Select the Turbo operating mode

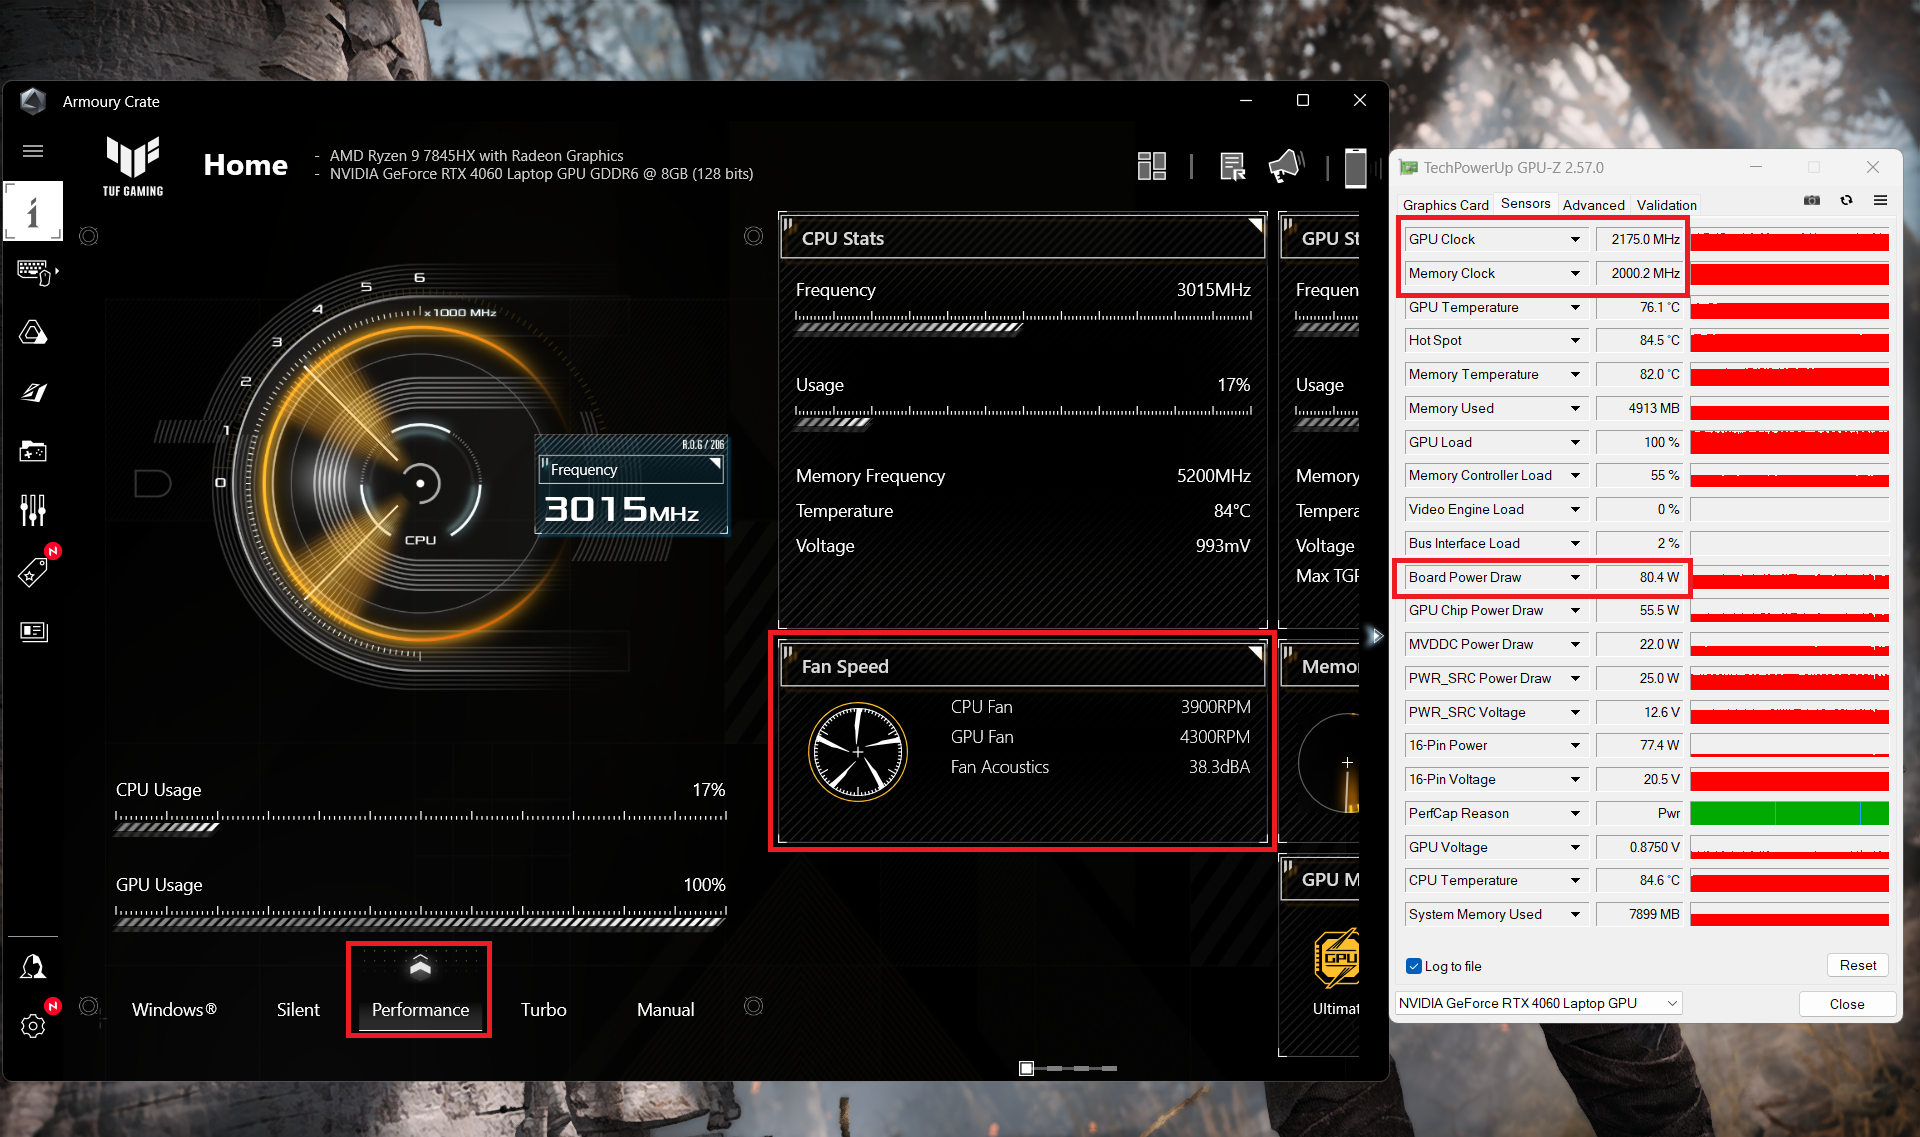tap(543, 1010)
